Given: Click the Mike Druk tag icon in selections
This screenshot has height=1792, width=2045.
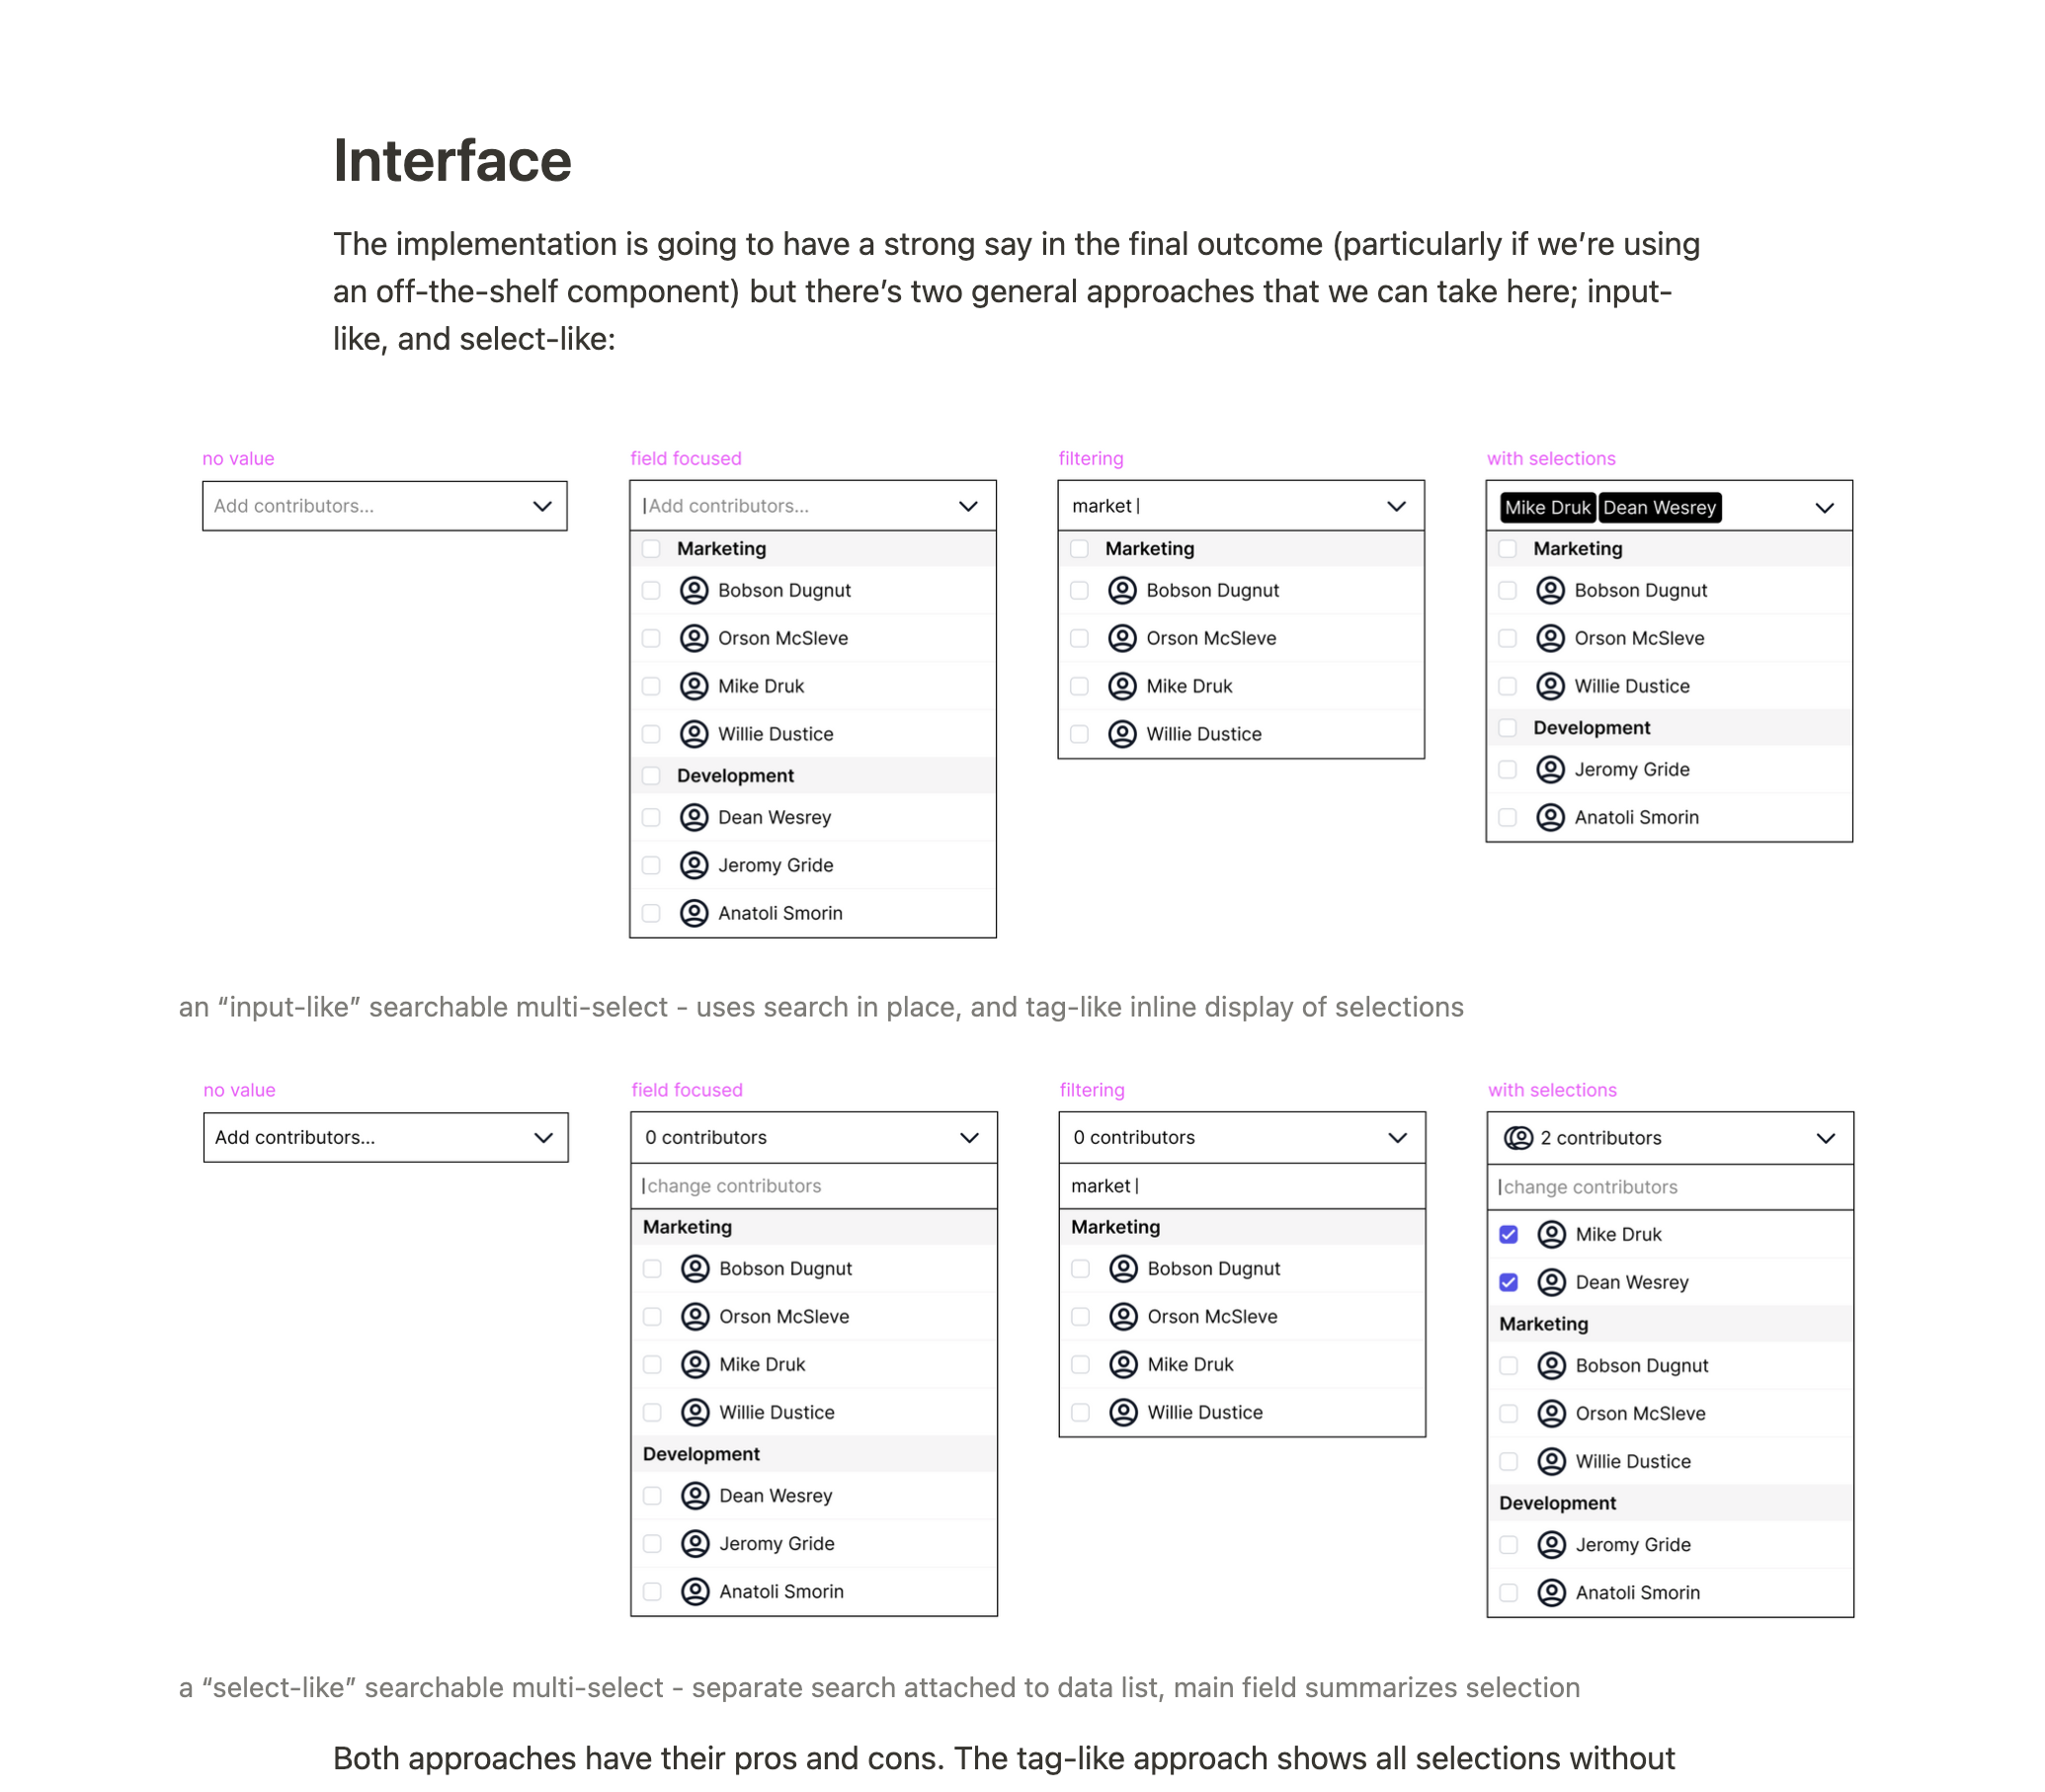Looking at the screenshot, I should point(1546,506).
